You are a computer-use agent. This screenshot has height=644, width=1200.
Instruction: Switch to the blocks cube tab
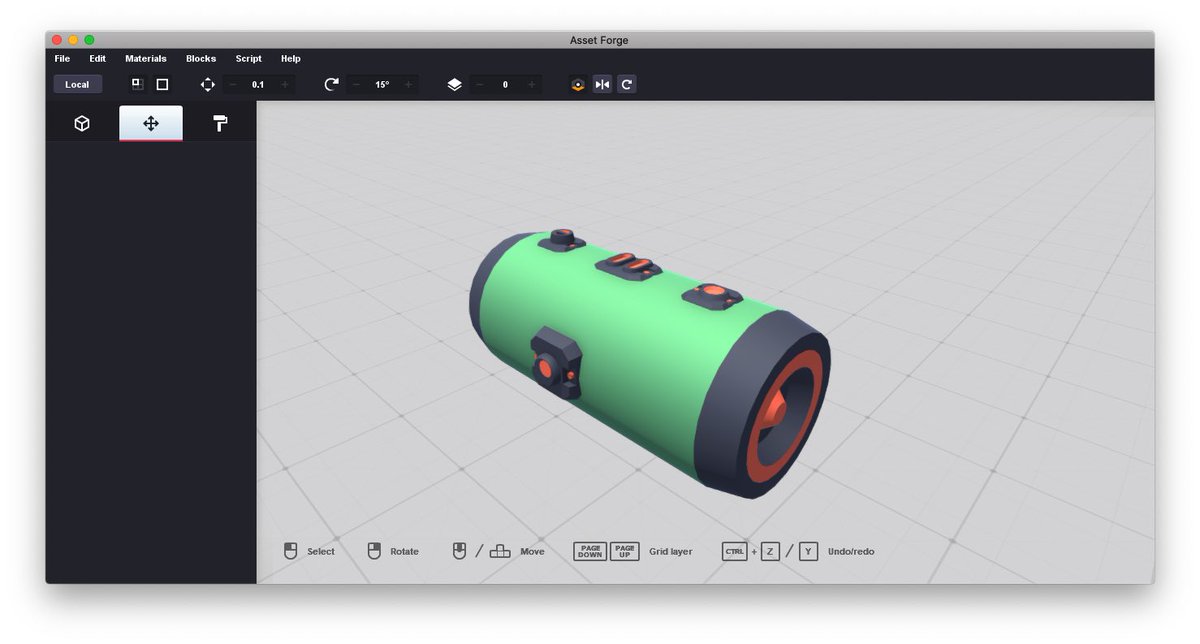click(82, 123)
